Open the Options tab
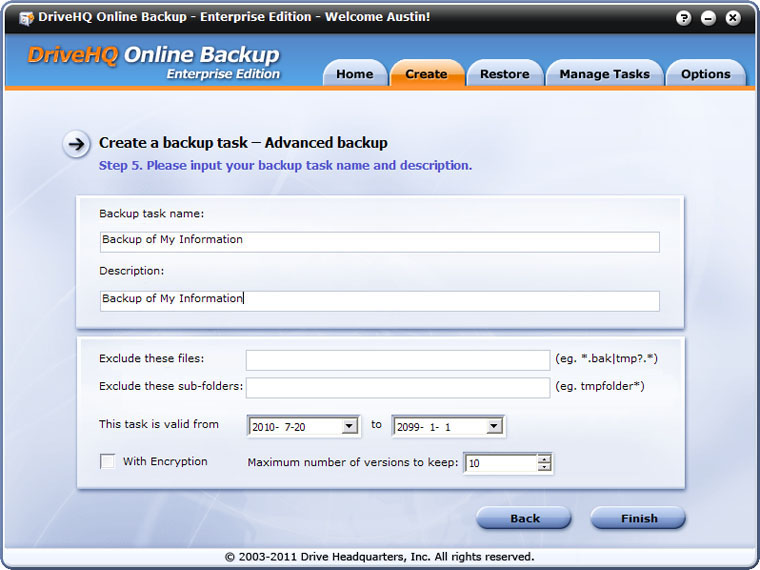 pos(705,74)
